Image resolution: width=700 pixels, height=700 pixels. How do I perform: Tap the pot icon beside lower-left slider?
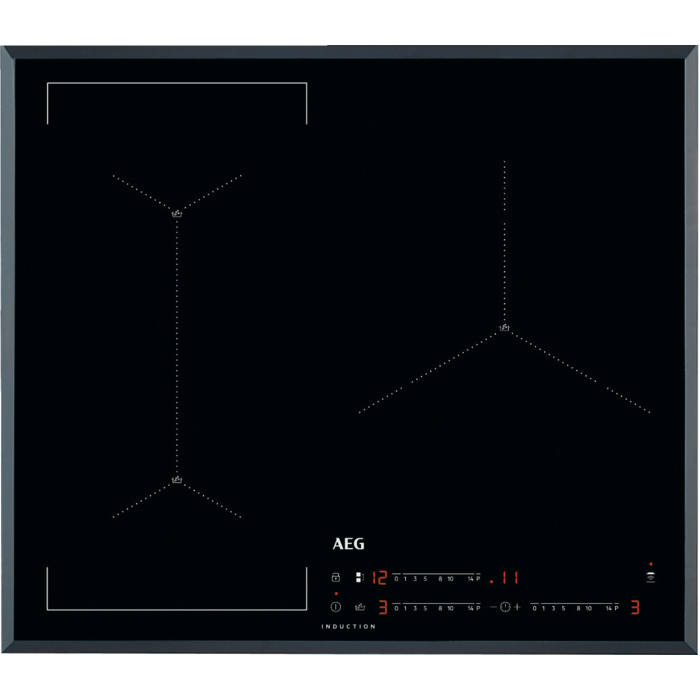click(x=360, y=607)
